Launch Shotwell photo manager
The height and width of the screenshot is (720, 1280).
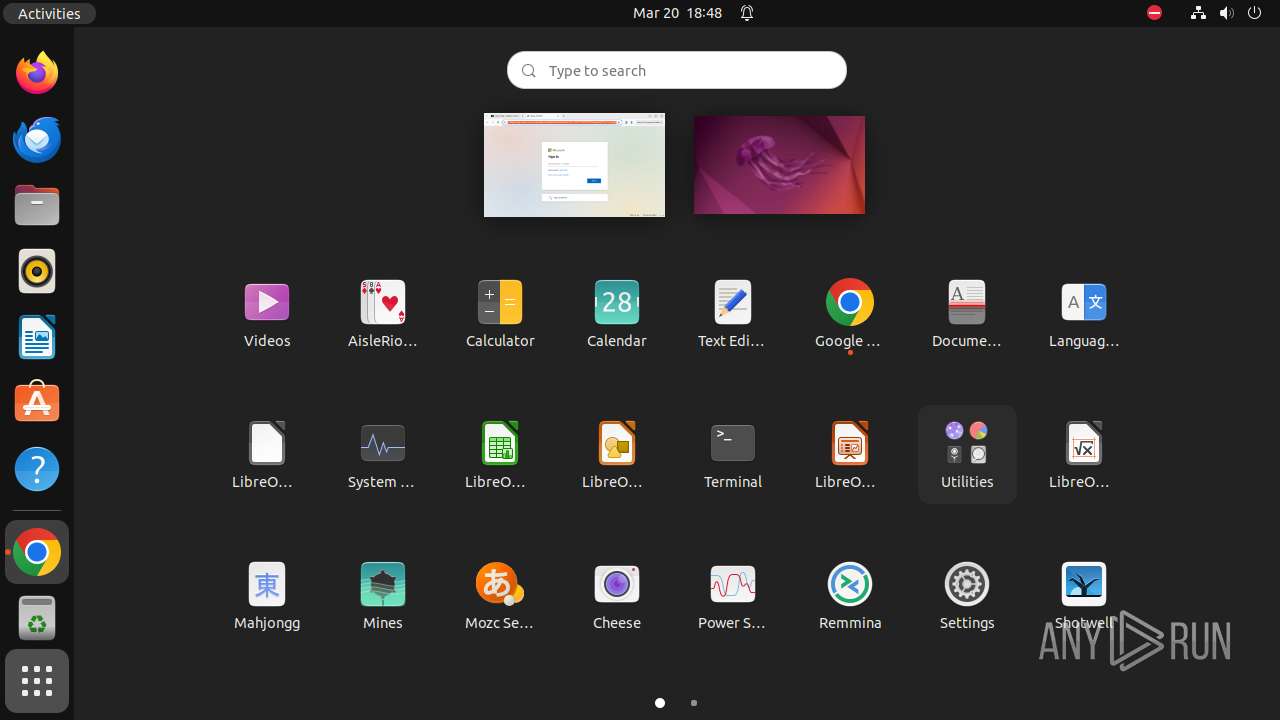(1084, 596)
